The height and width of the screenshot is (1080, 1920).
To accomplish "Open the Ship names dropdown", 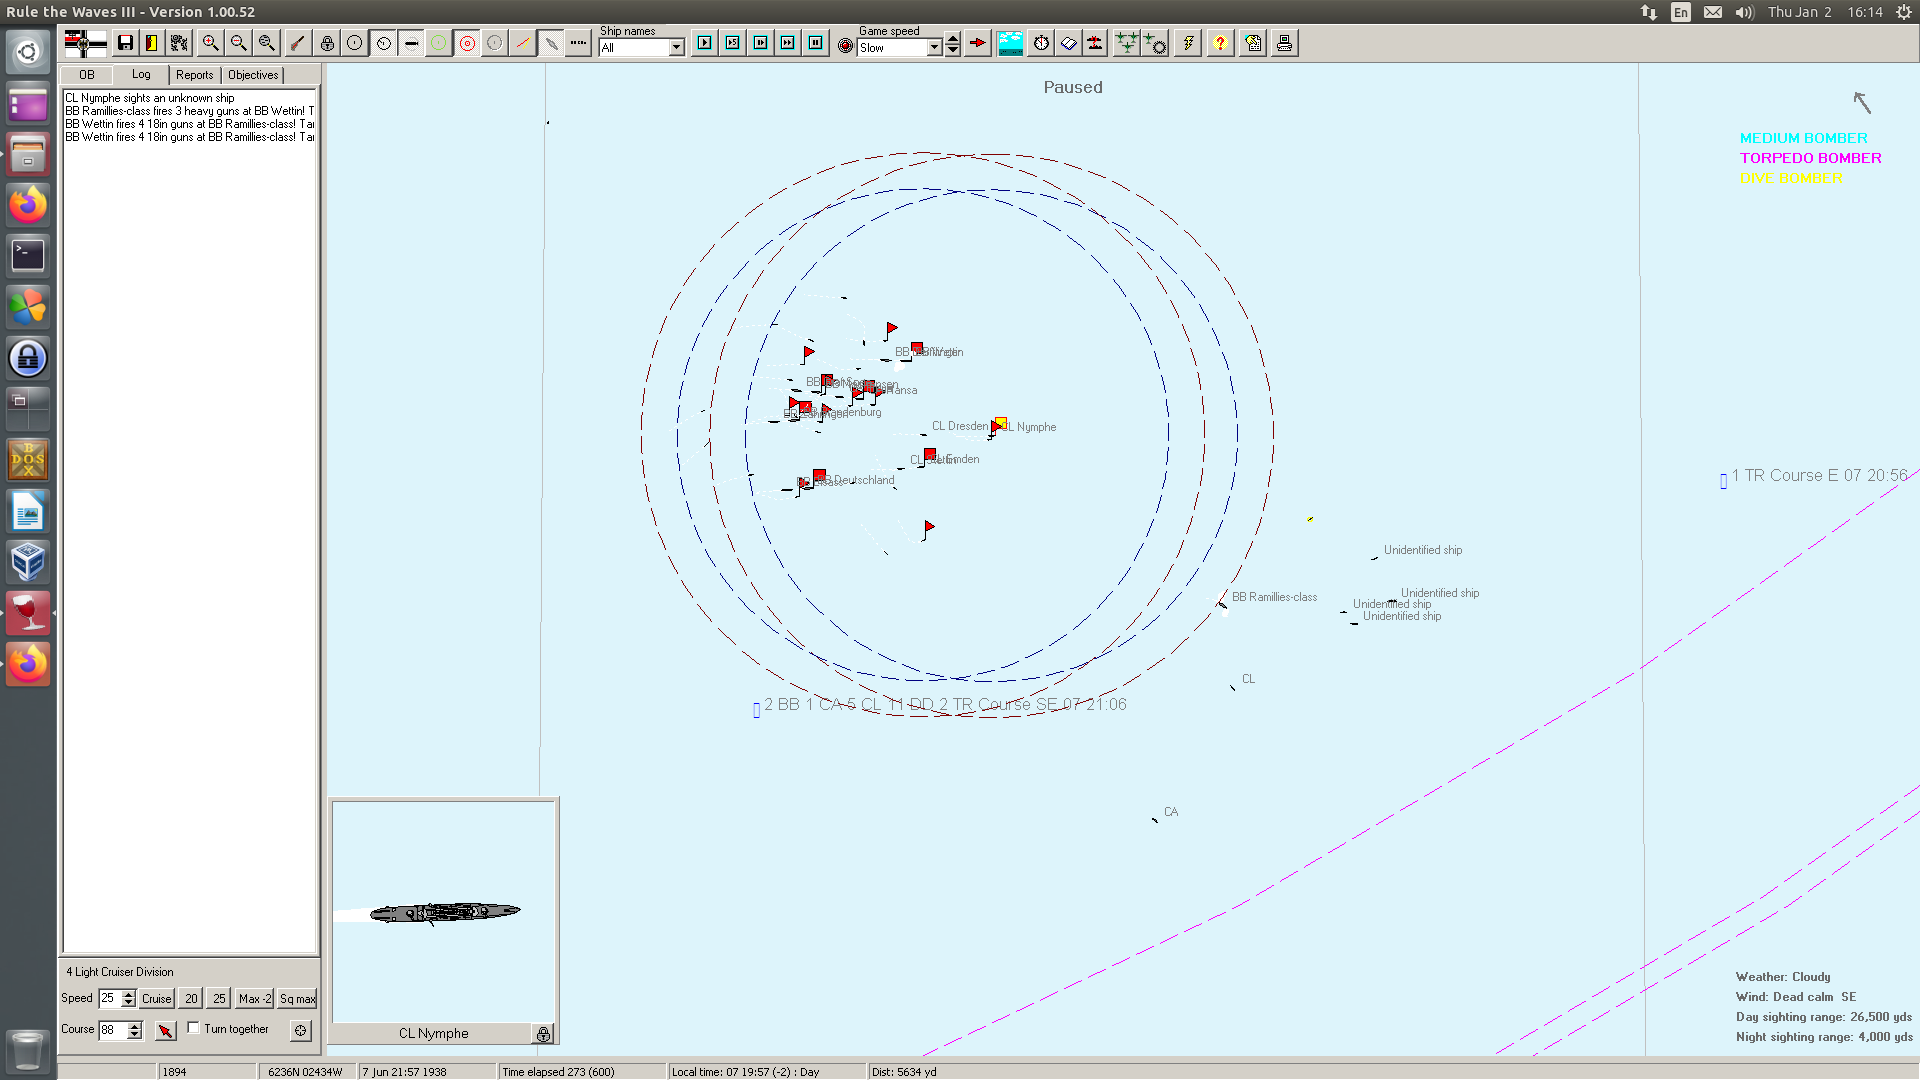I will coord(676,48).
